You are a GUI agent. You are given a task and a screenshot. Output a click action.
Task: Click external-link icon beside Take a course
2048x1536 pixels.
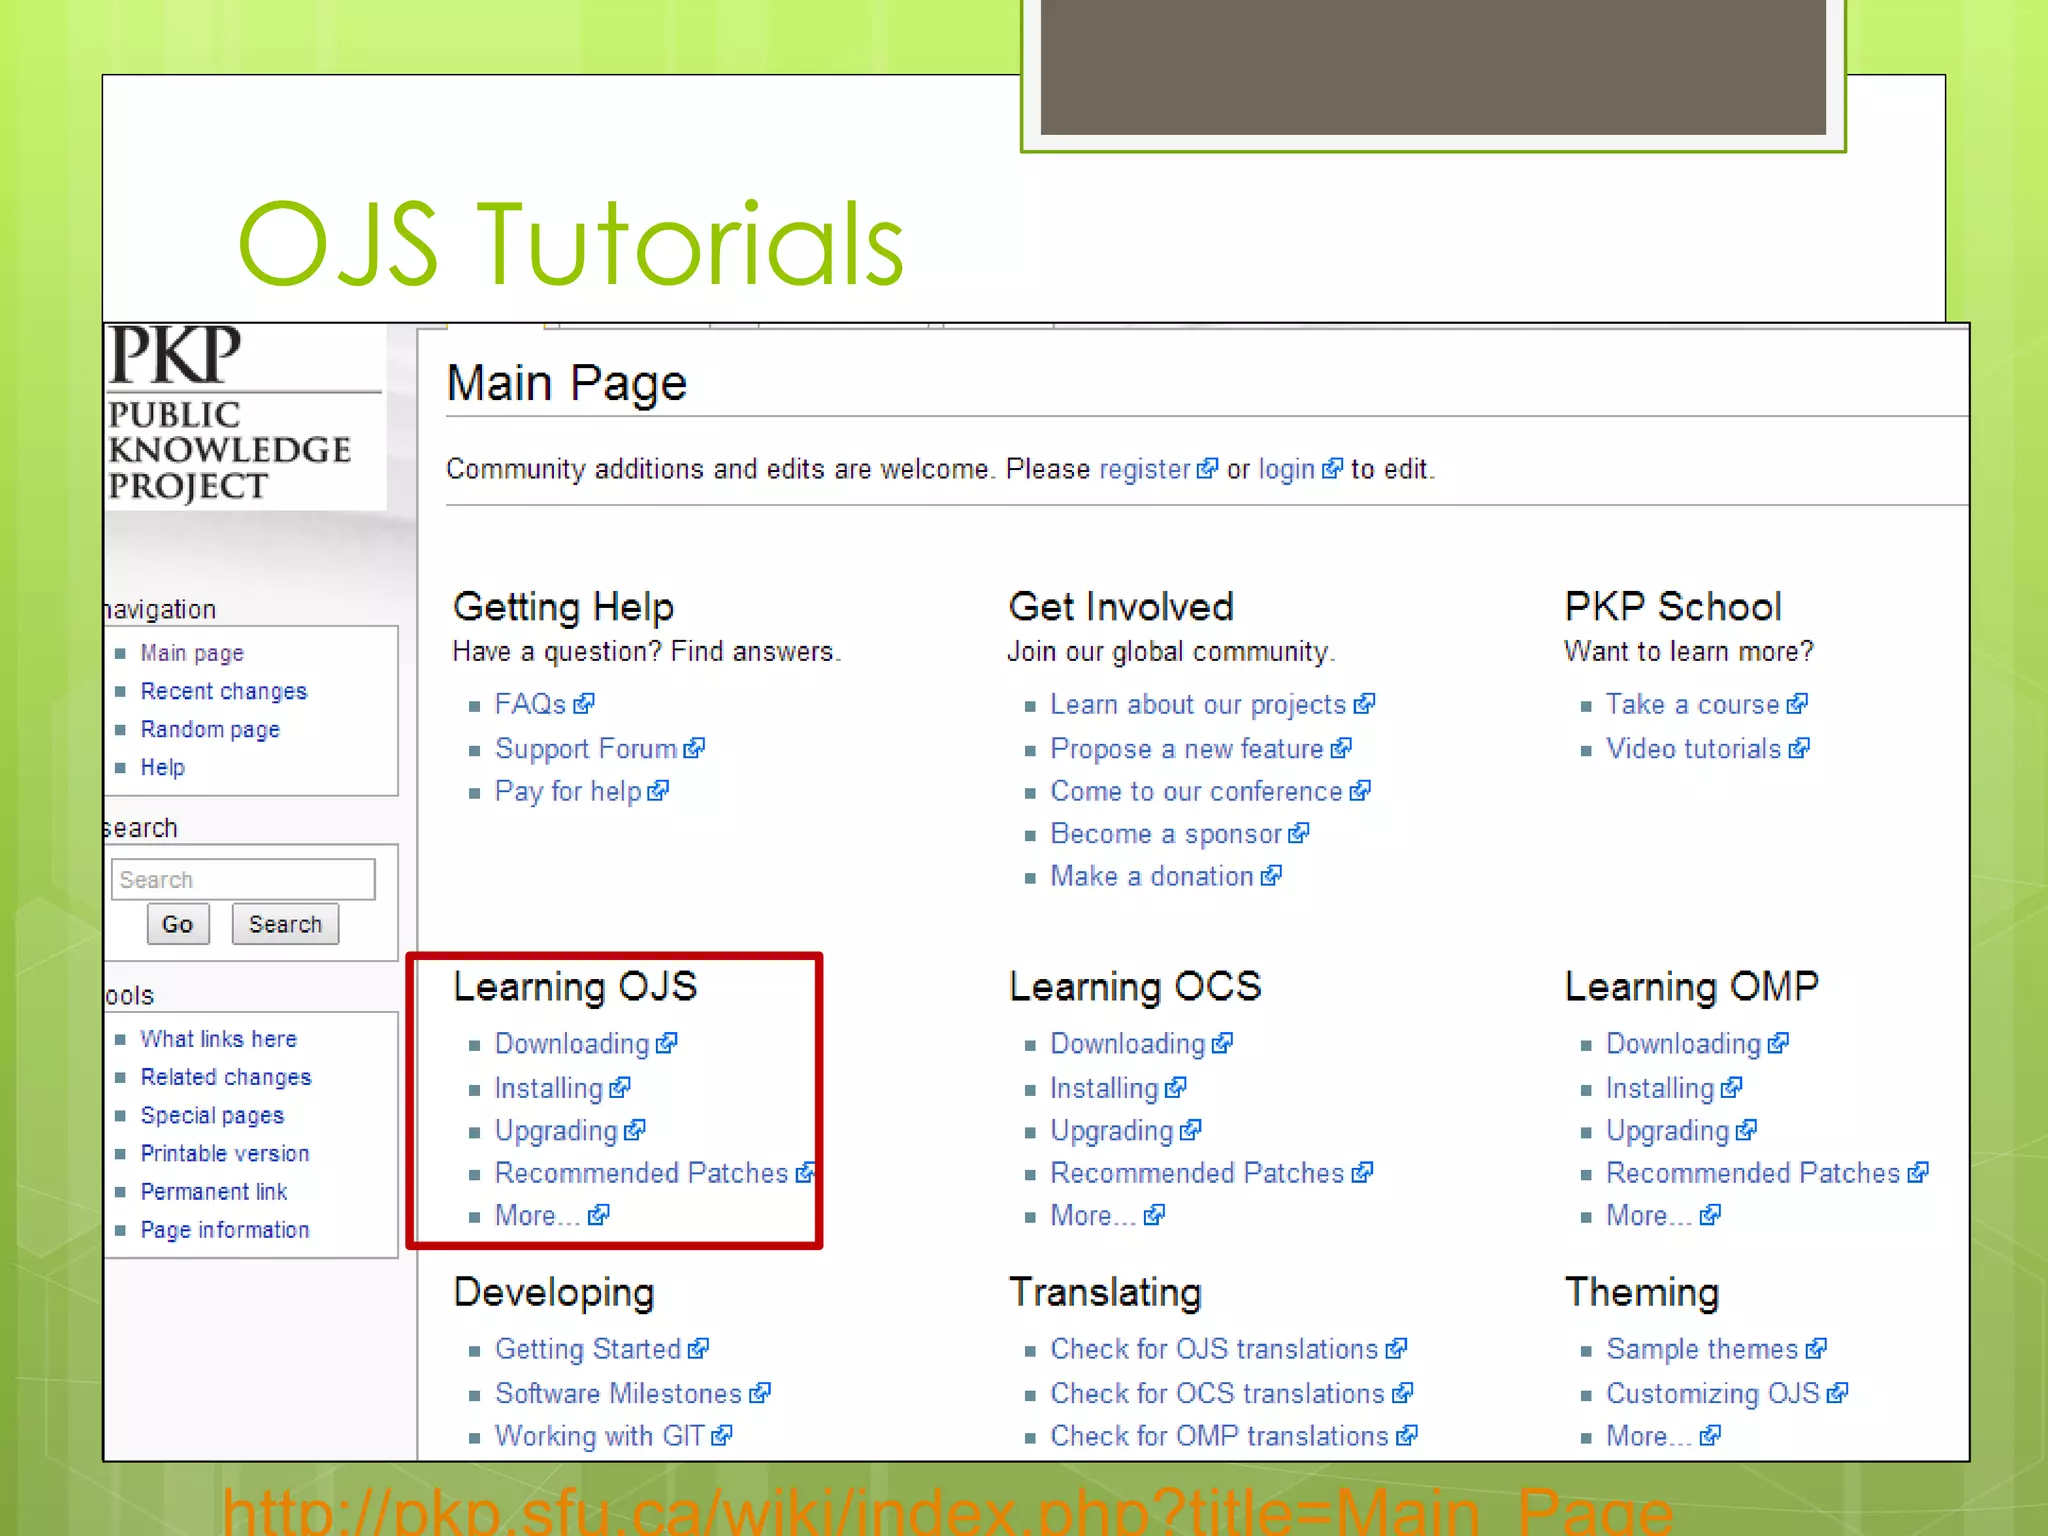(1797, 704)
